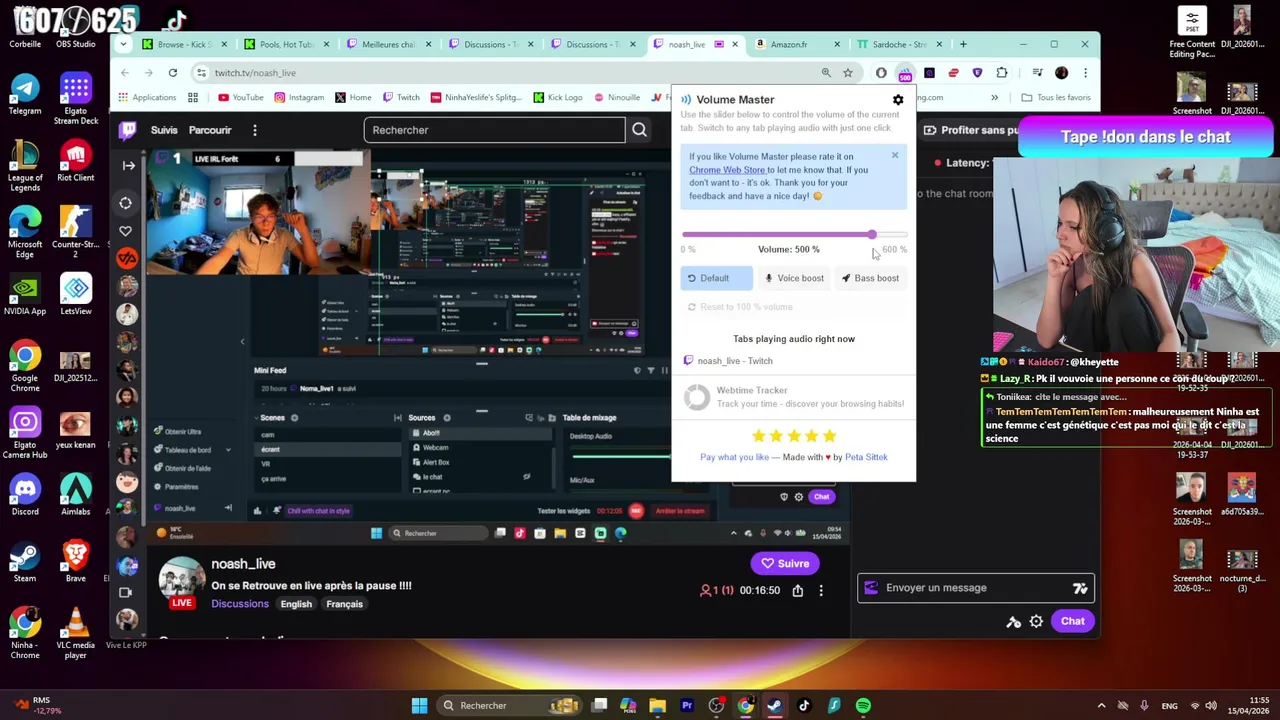The height and width of the screenshot is (720, 1280).
Task: Follow the channel with Suivre button
Action: click(785, 564)
